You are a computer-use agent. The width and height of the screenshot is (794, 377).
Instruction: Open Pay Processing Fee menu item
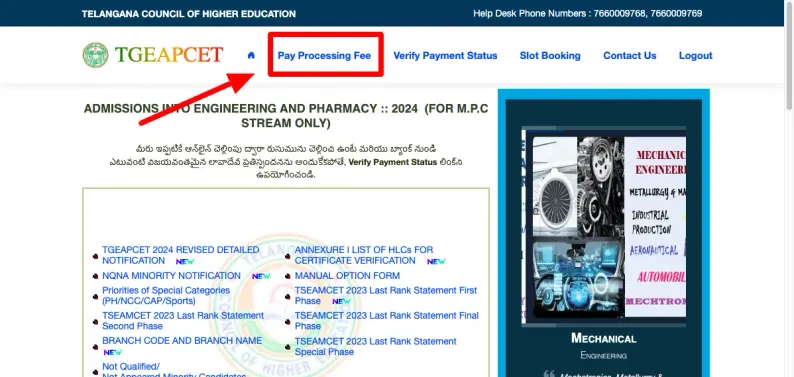point(324,56)
